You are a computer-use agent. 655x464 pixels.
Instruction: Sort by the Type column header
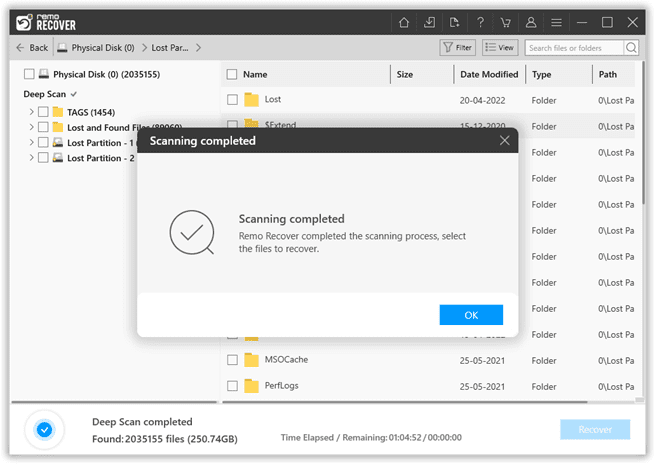tap(541, 74)
